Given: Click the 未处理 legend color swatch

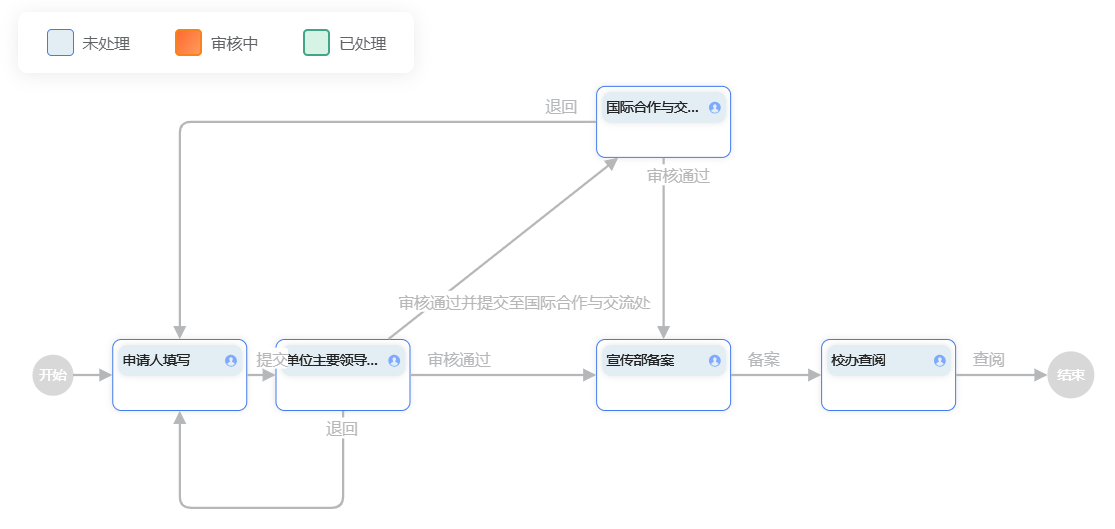Looking at the screenshot, I should pos(60,43).
